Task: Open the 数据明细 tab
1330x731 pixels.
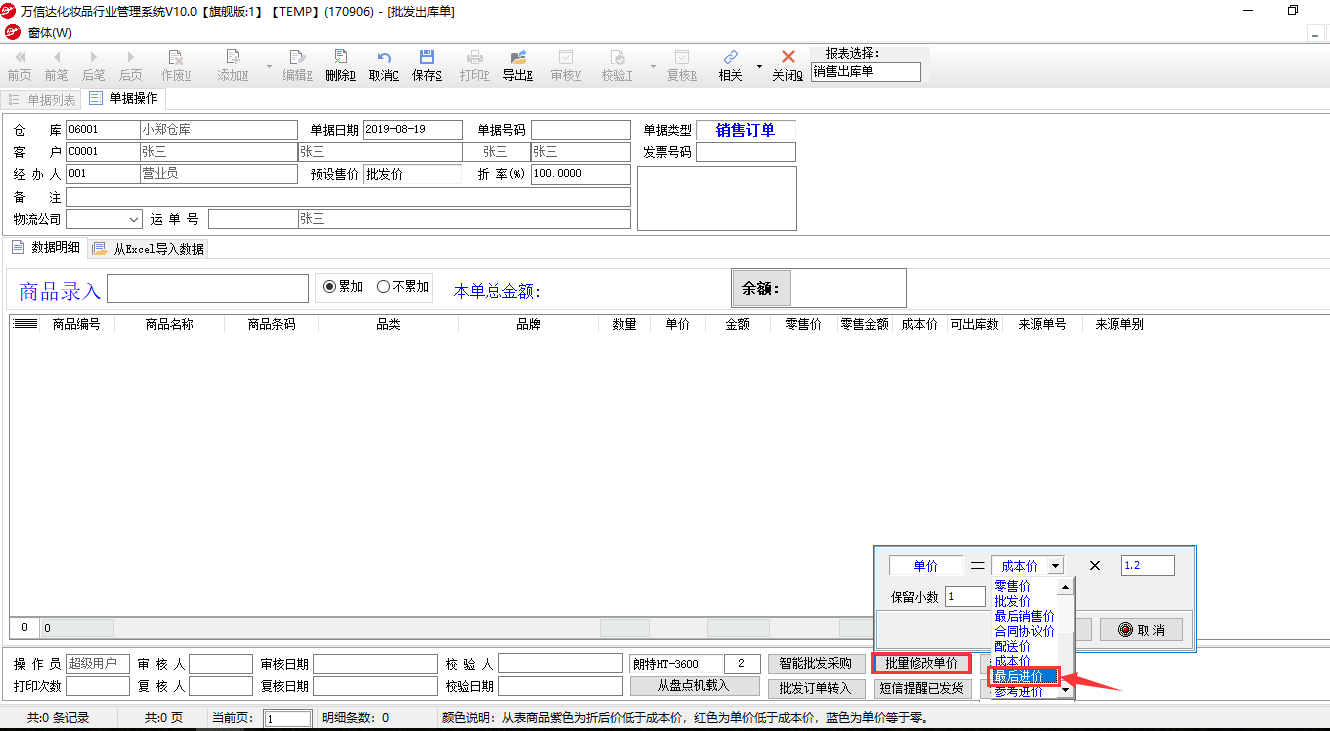Action: [x=46, y=247]
